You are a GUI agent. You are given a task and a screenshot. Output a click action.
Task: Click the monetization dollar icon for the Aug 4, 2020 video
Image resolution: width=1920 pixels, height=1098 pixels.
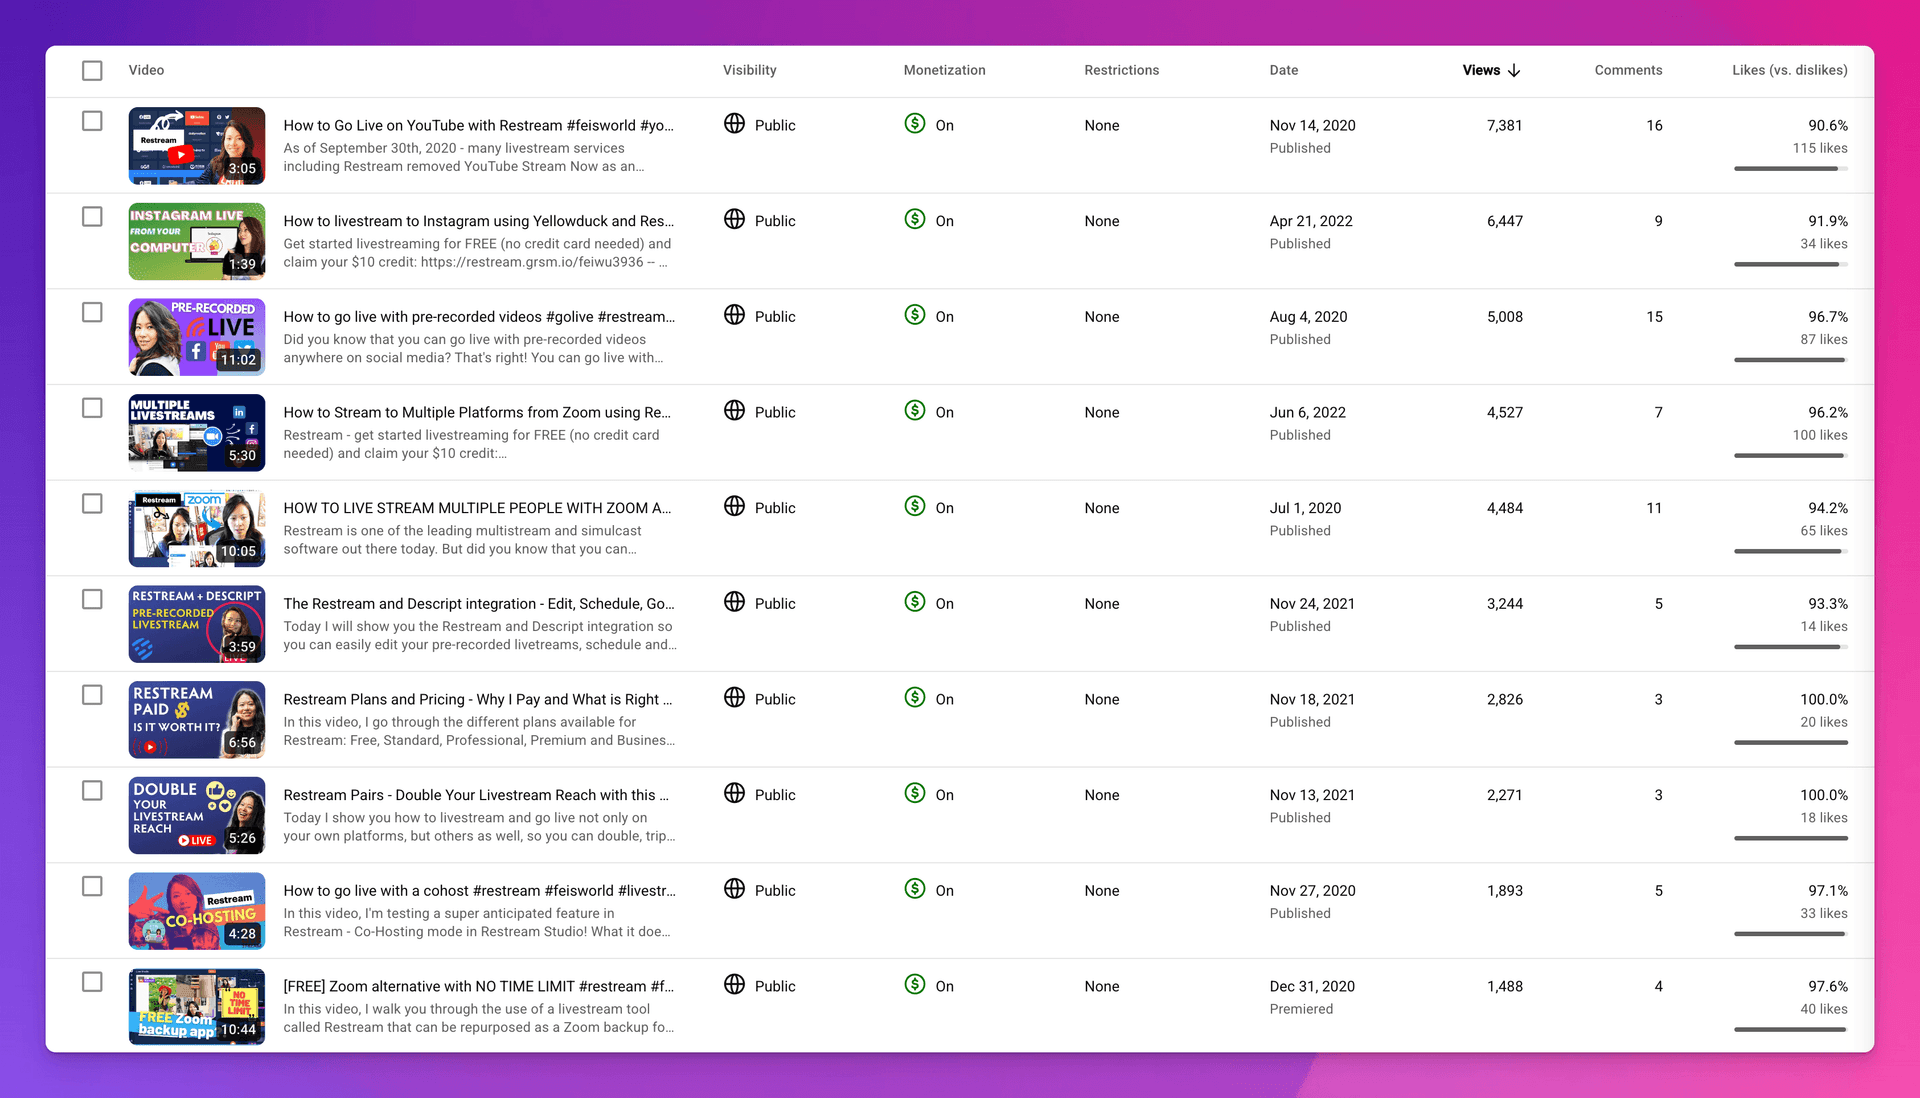coord(914,315)
